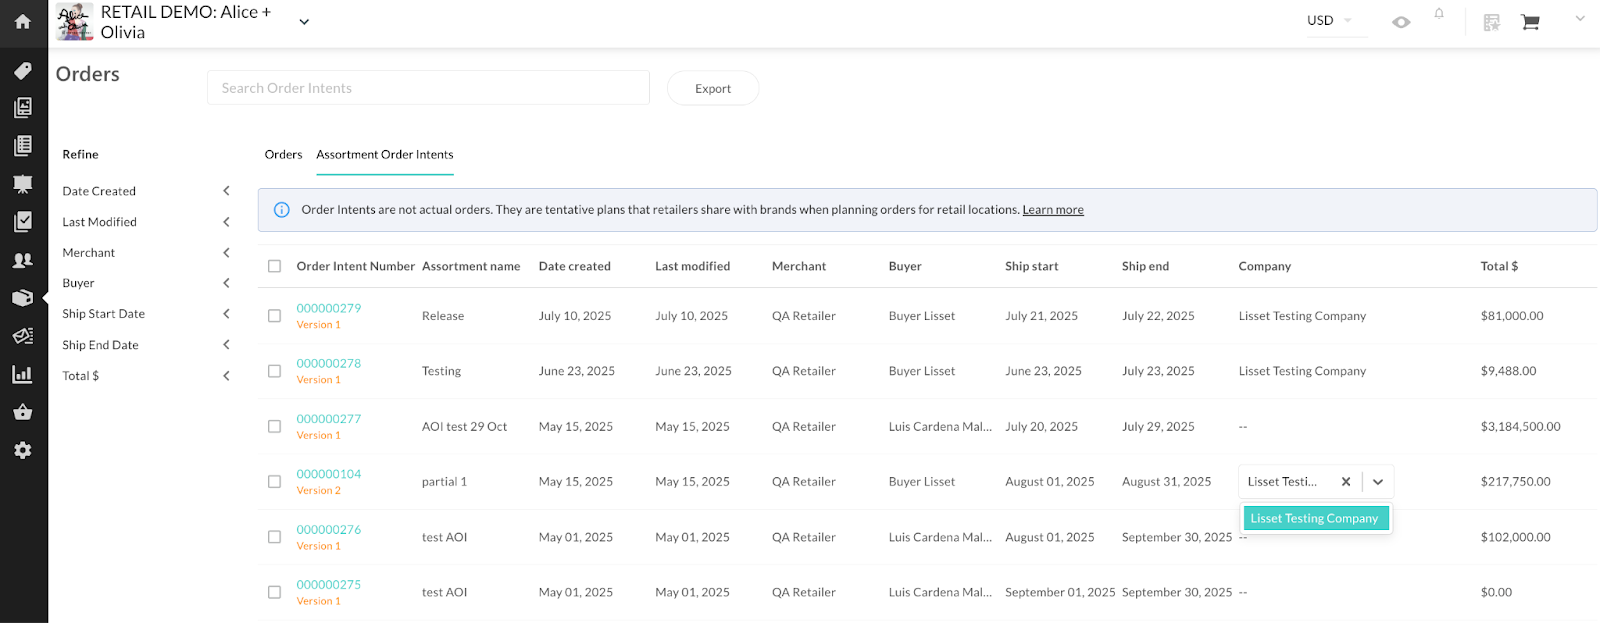Viewport: 1600px width, 623px height.
Task: Open the bar chart reports icon
Action: point(22,374)
